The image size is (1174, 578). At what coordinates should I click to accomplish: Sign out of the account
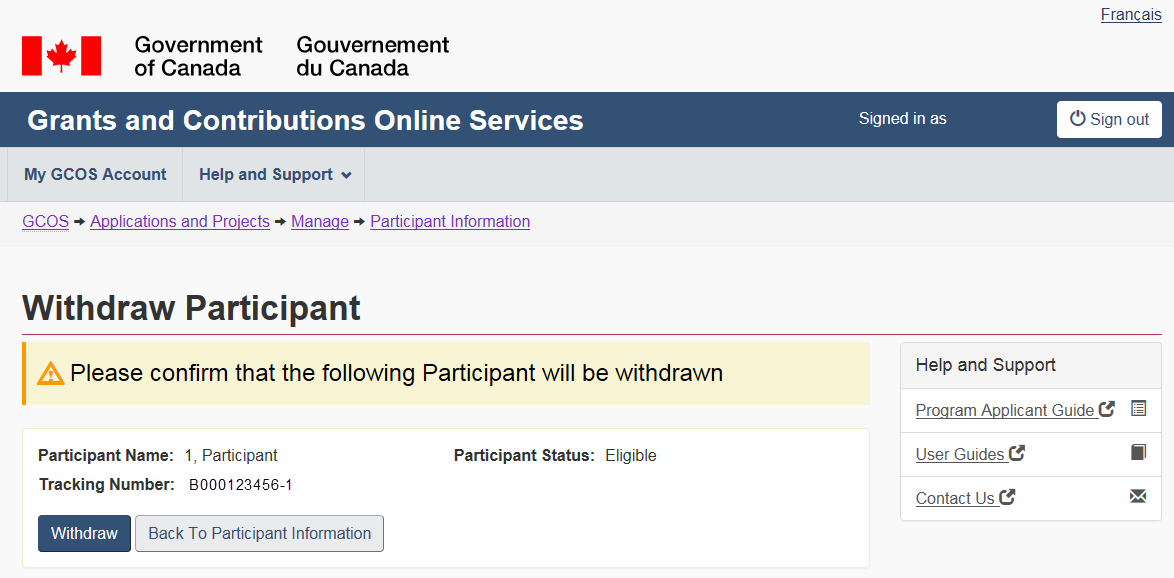click(x=1109, y=119)
